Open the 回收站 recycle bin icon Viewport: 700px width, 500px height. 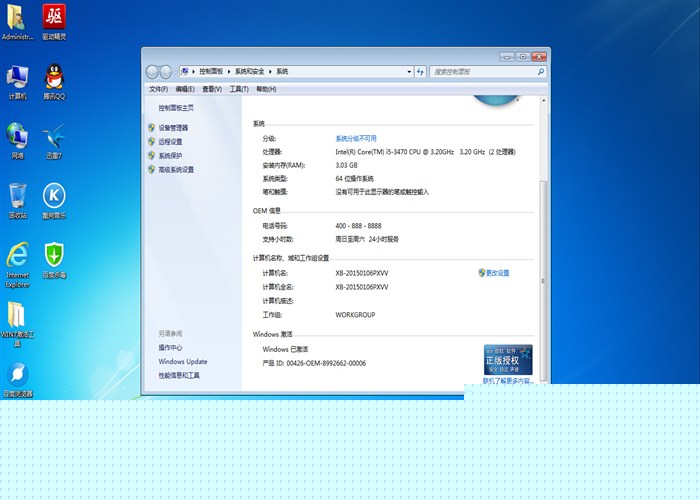pos(17,196)
